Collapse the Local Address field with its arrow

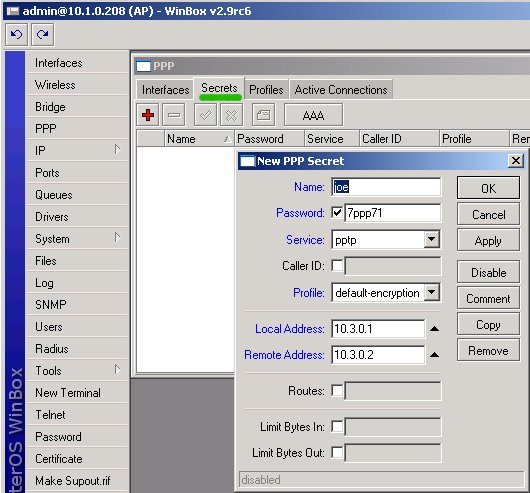pyautogui.click(x=435, y=328)
